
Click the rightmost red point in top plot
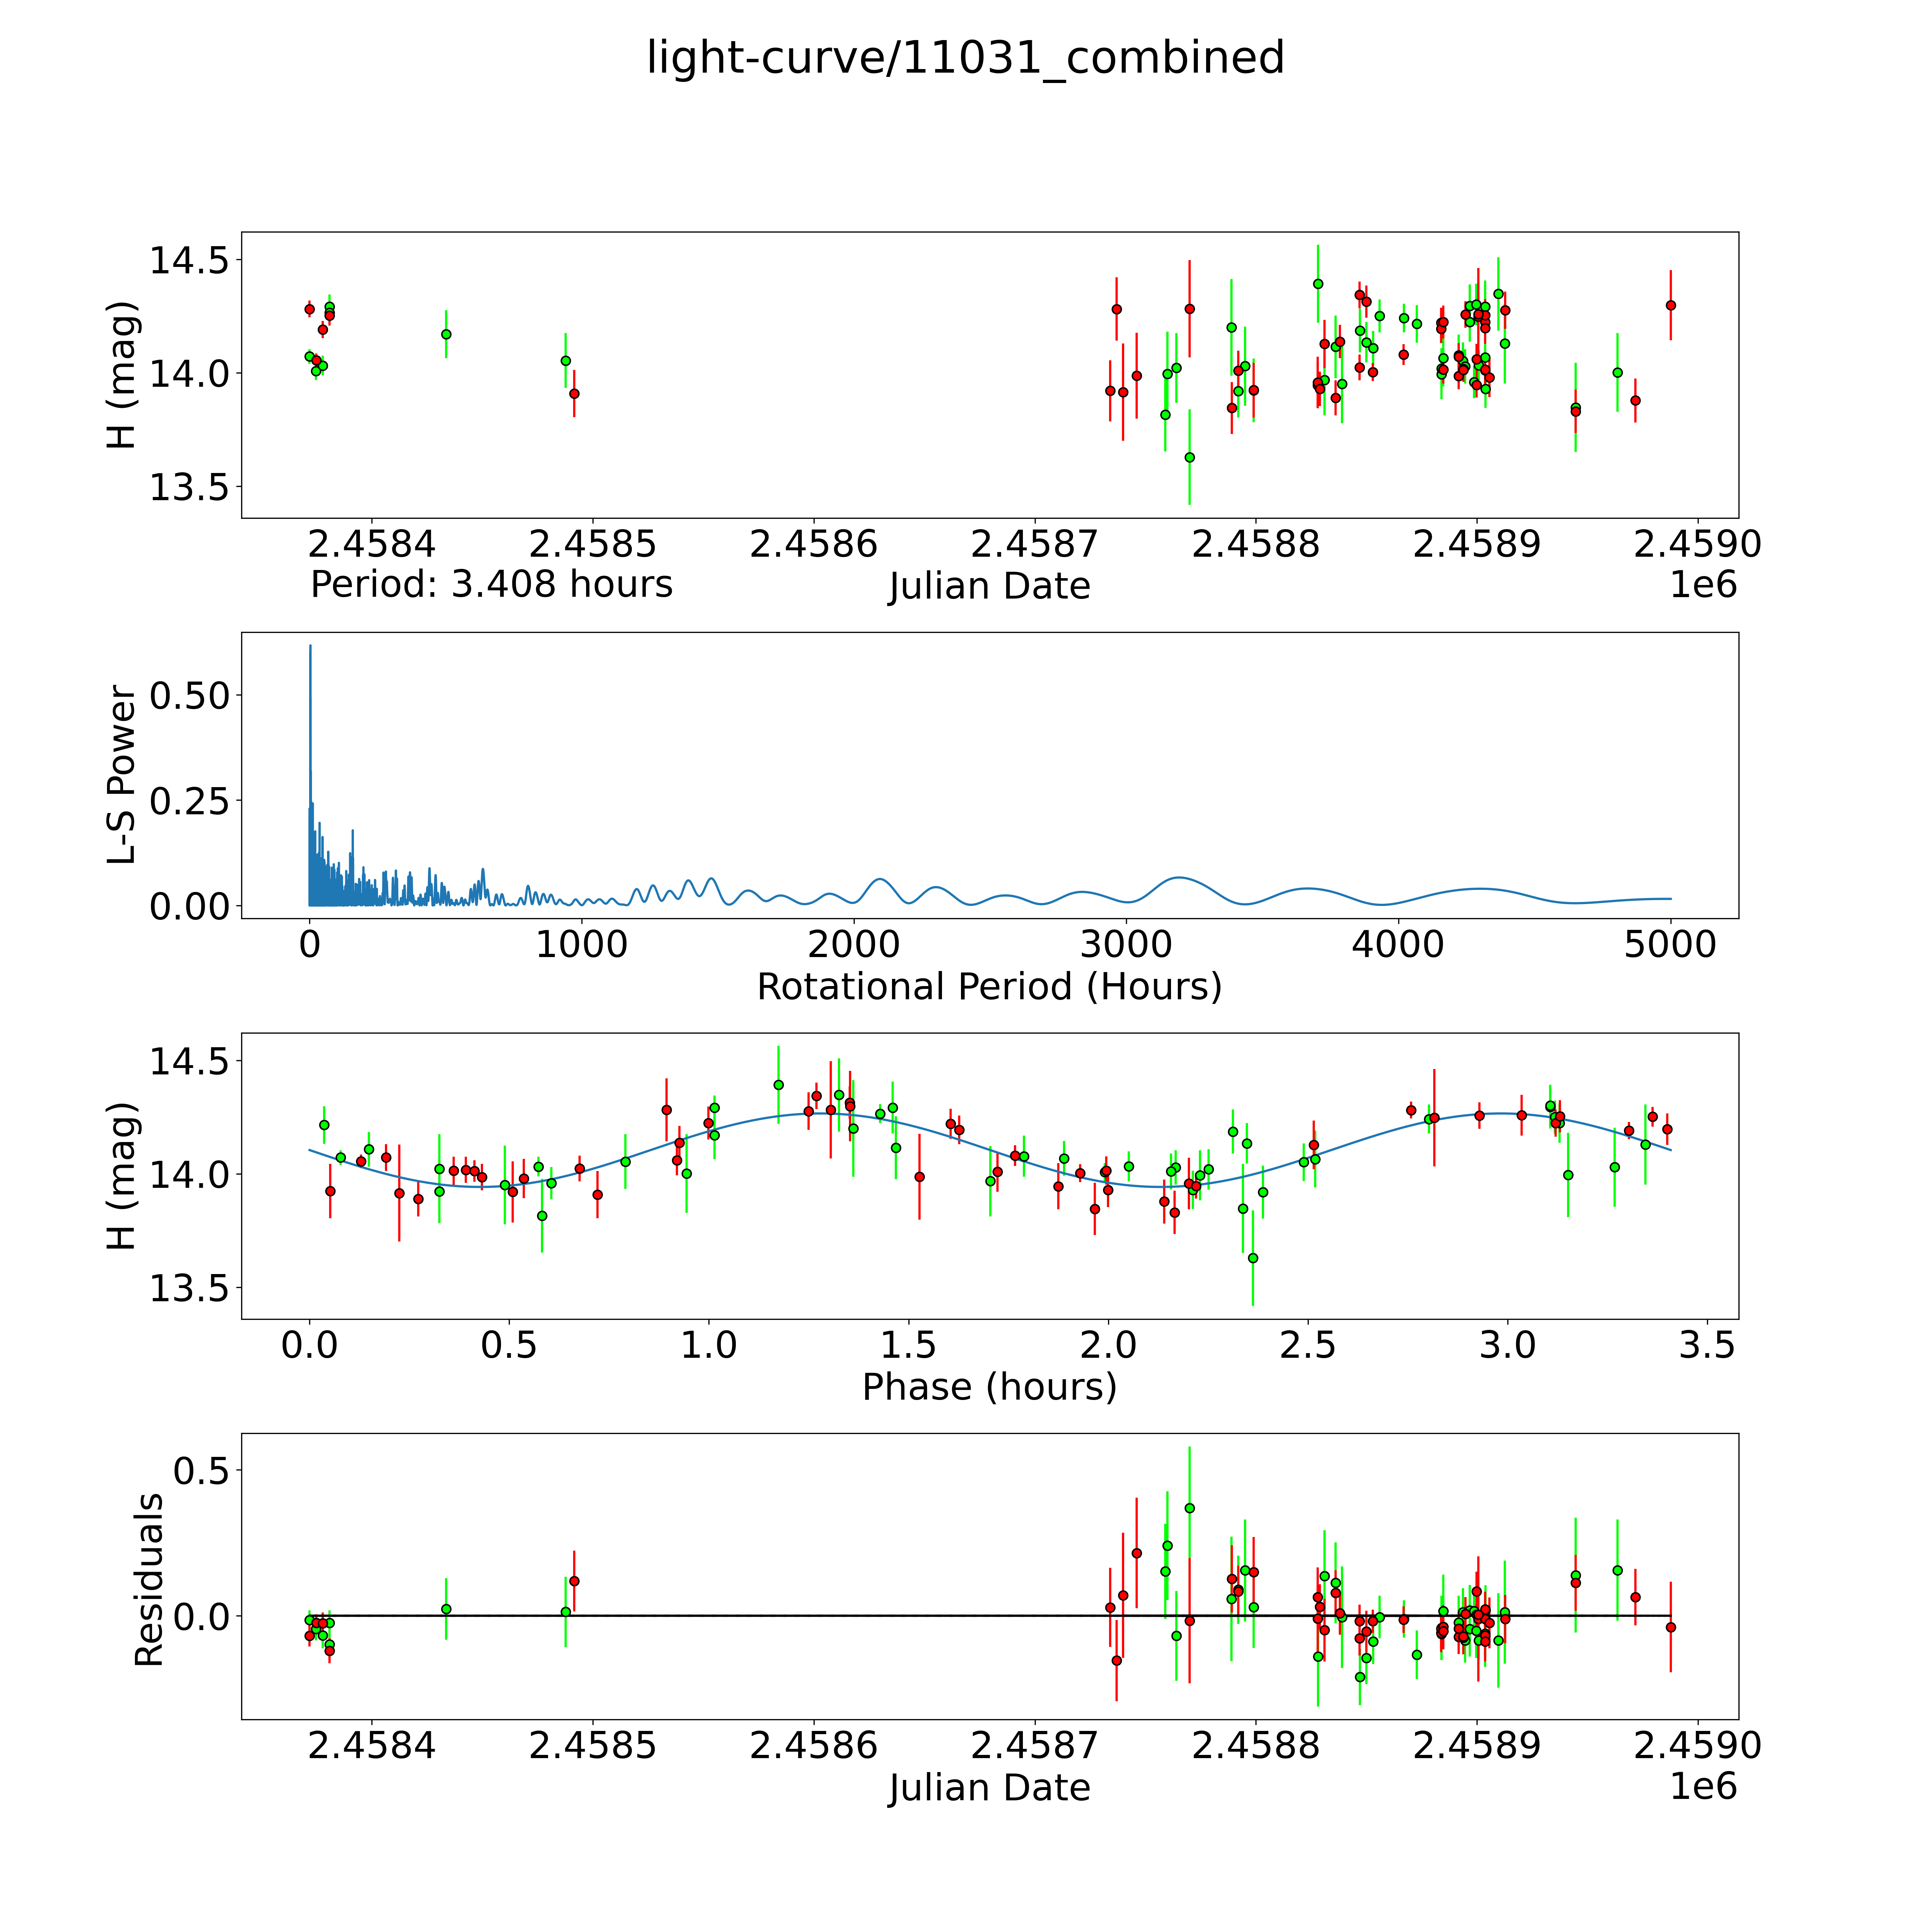[x=1670, y=305]
